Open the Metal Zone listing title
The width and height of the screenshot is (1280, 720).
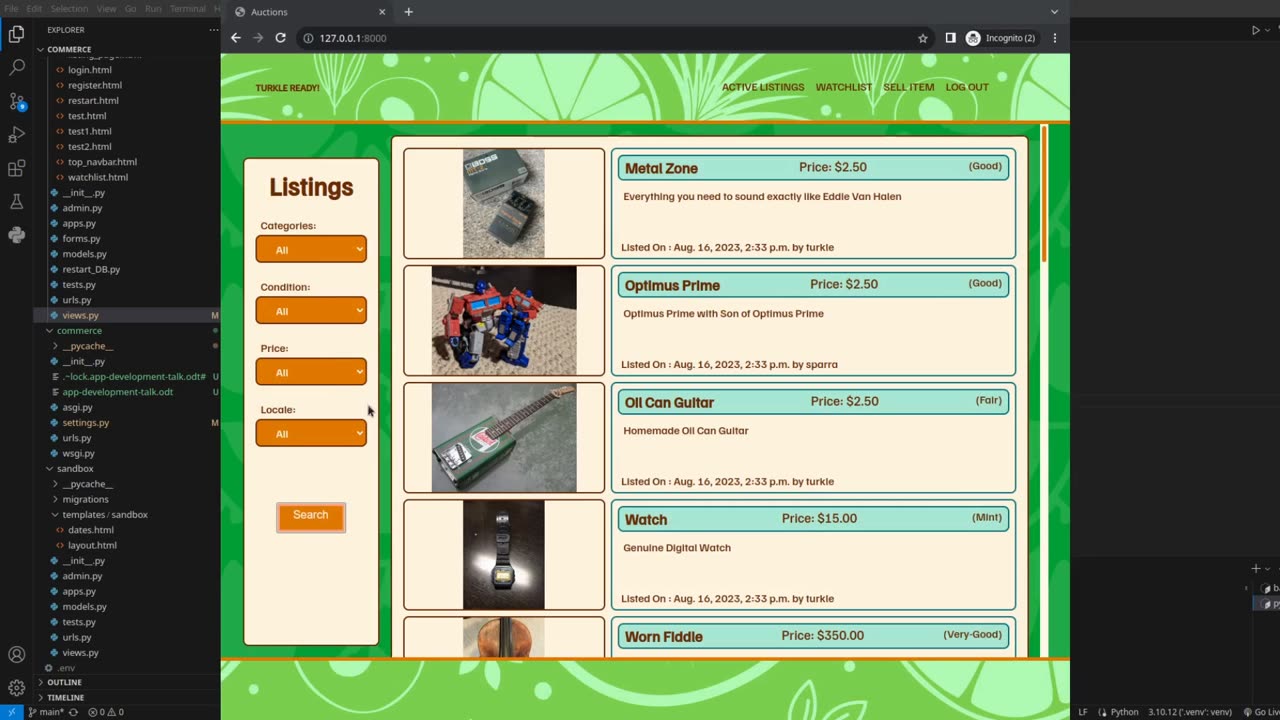point(661,168)
